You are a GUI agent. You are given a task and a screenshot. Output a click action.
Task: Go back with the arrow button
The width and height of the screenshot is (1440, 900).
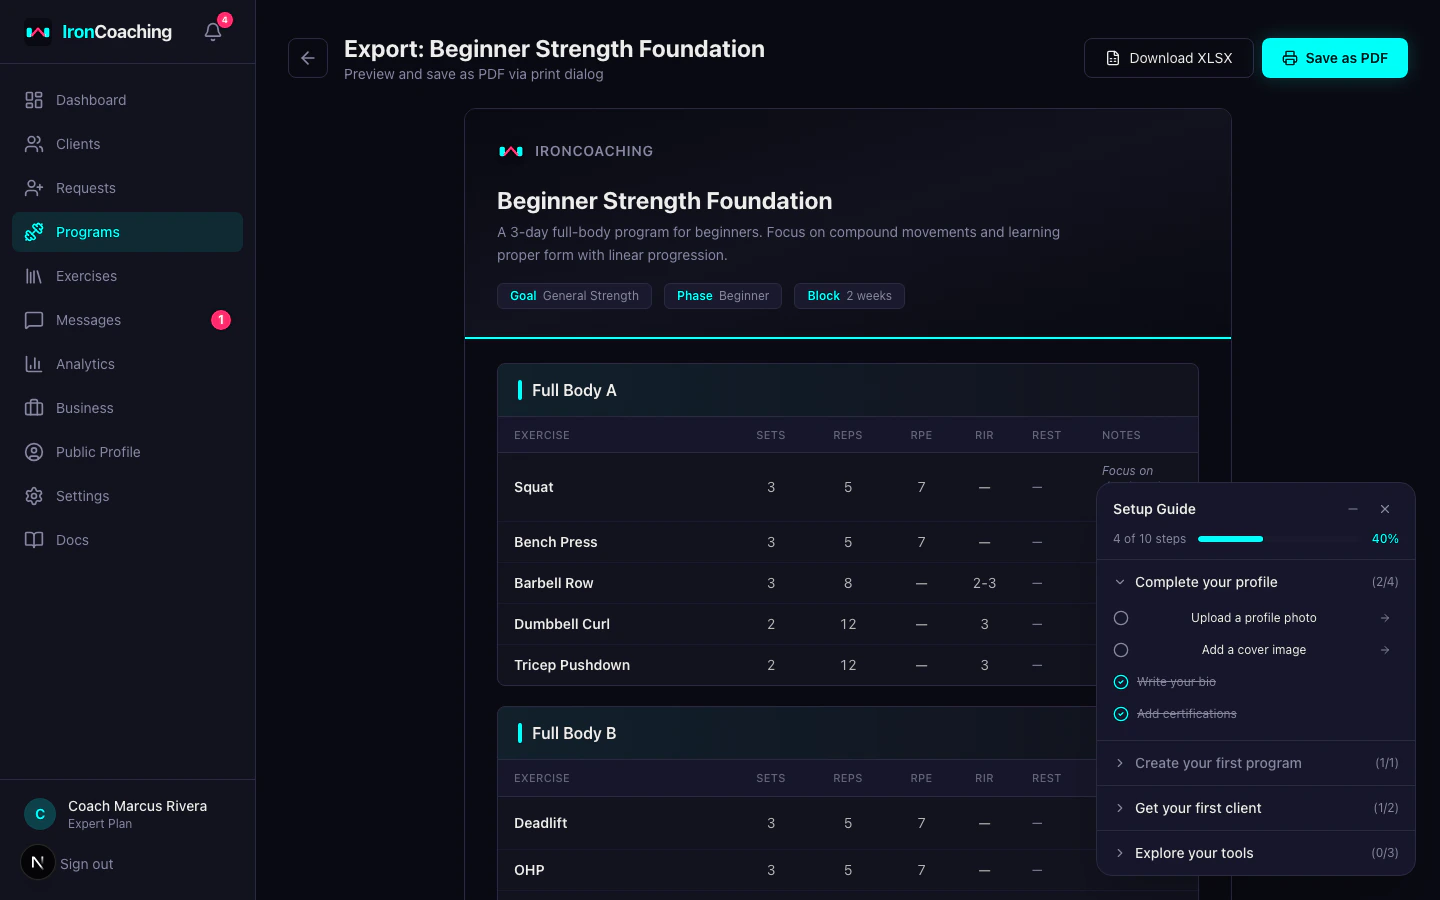(308, 58)
